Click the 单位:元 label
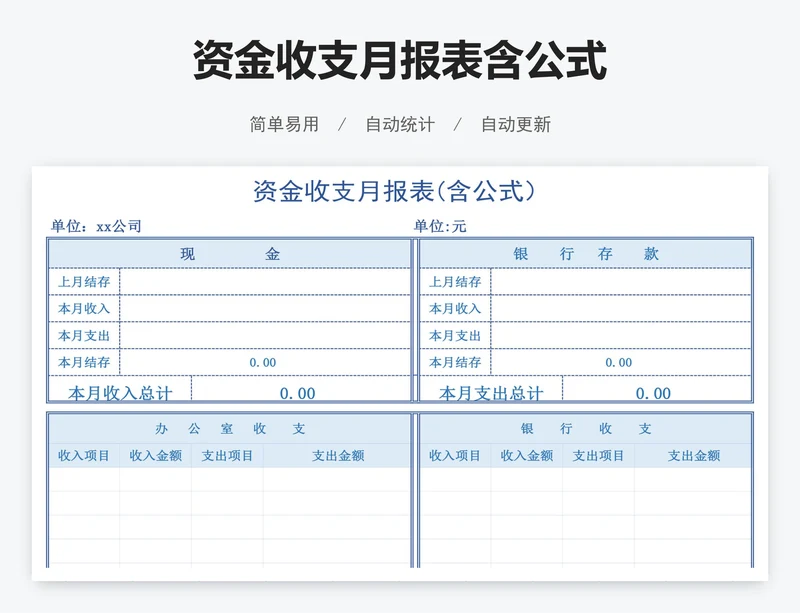The height and width of the screenshot is (613, 800). click(x=440, y=226)
